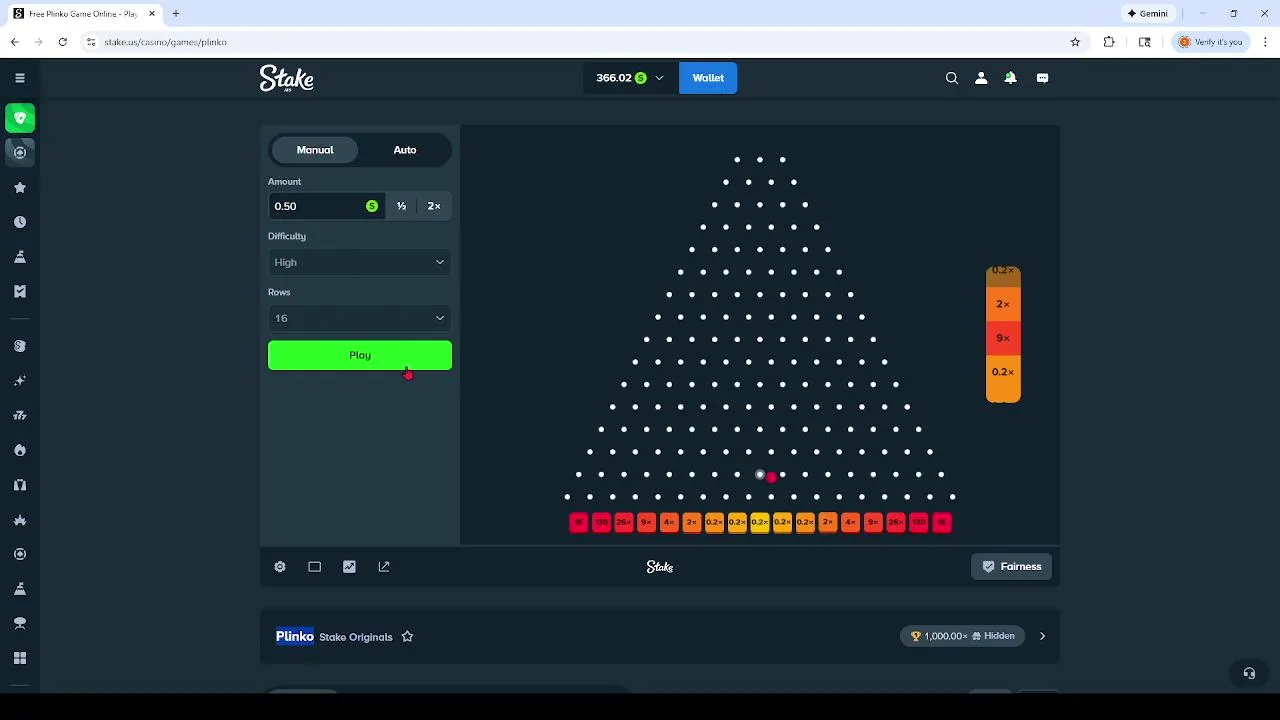Click the Stake logo in header
Image resolution: width=1280 pixels, height=720 pixels.
[287, 78]
